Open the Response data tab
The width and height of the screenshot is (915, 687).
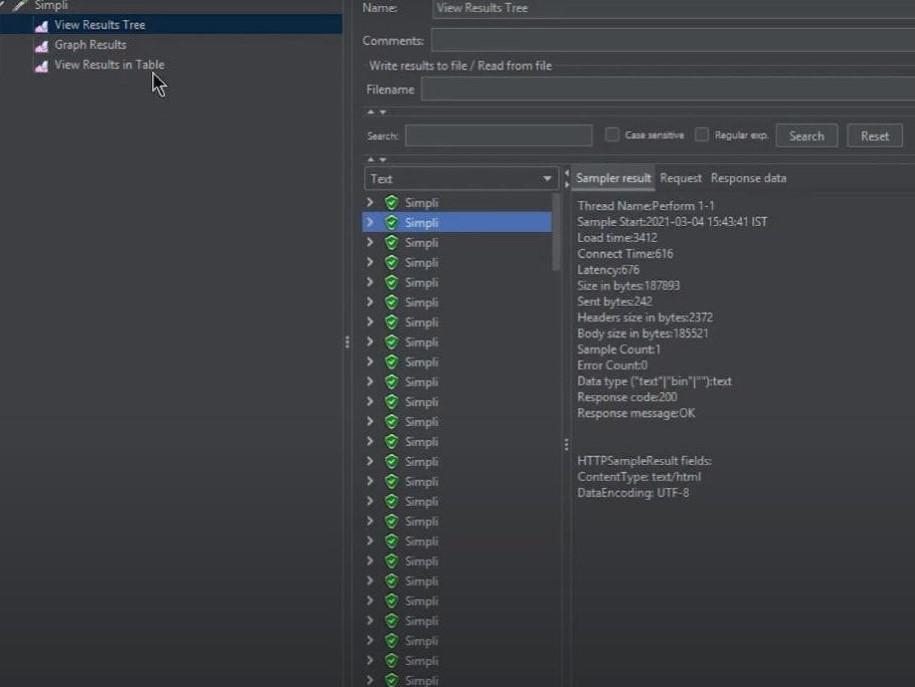[748, 178]
